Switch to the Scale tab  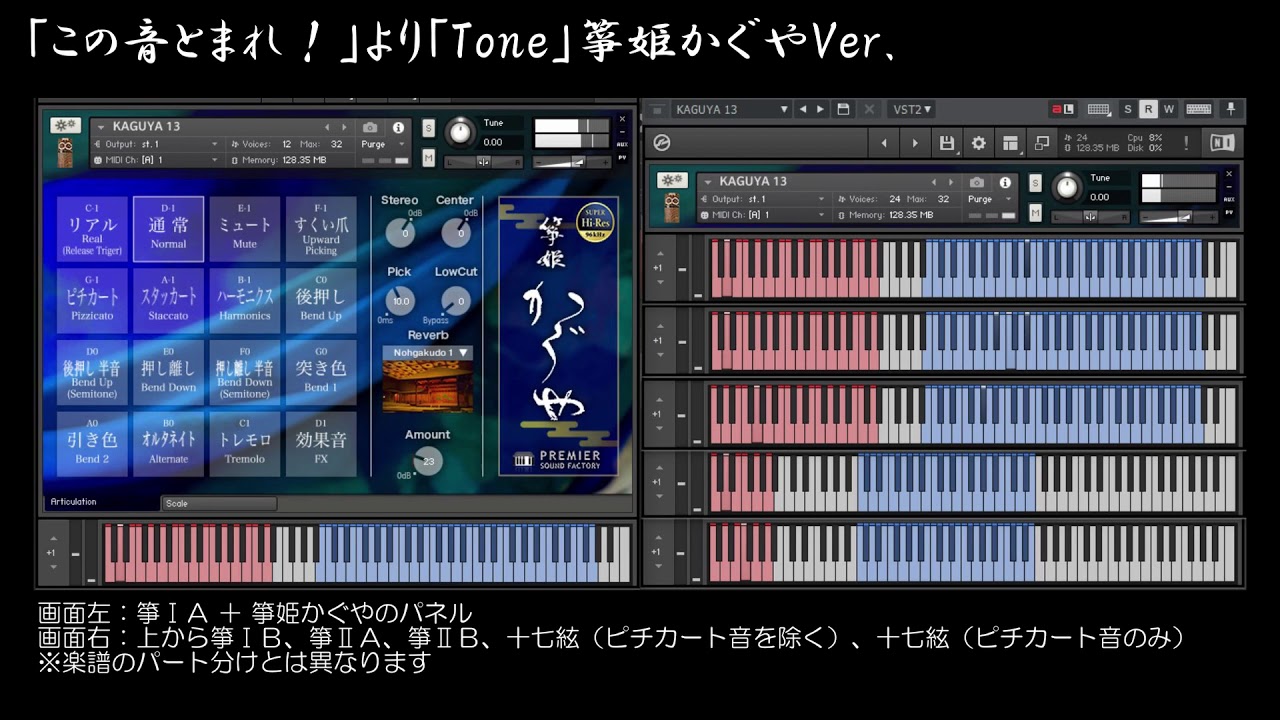pos(218,503)
